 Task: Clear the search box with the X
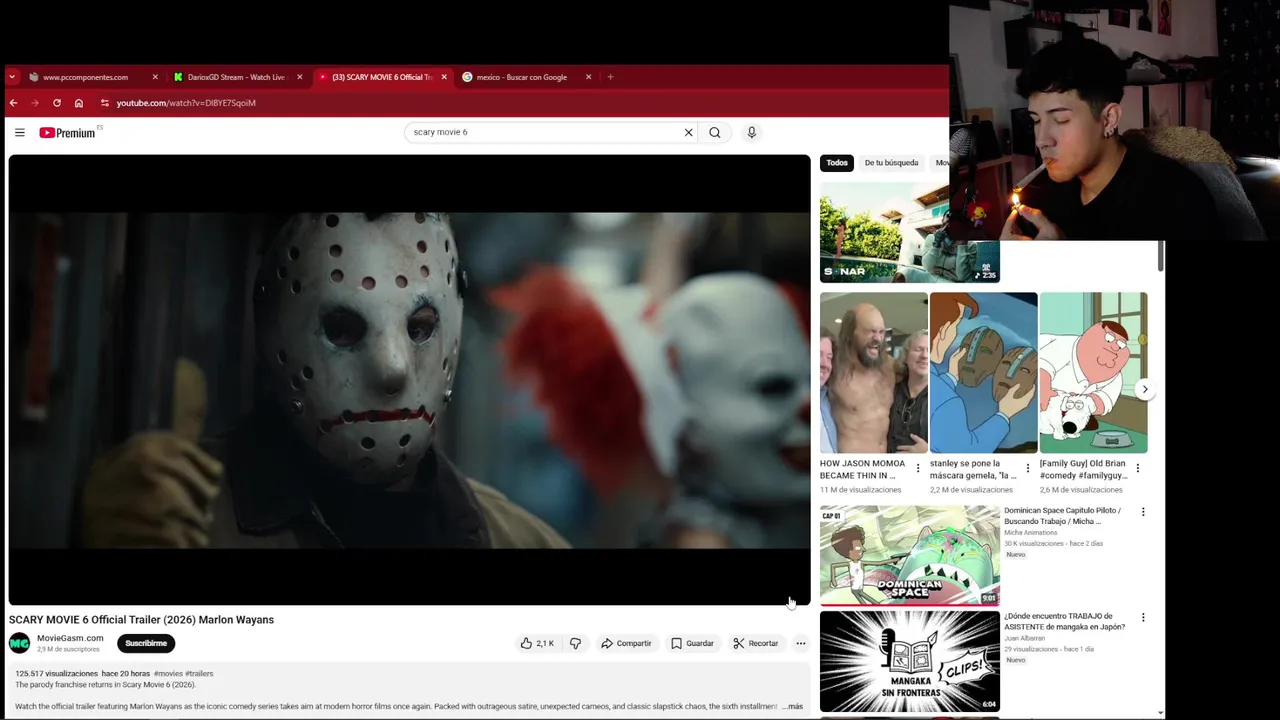pos(688,132)
